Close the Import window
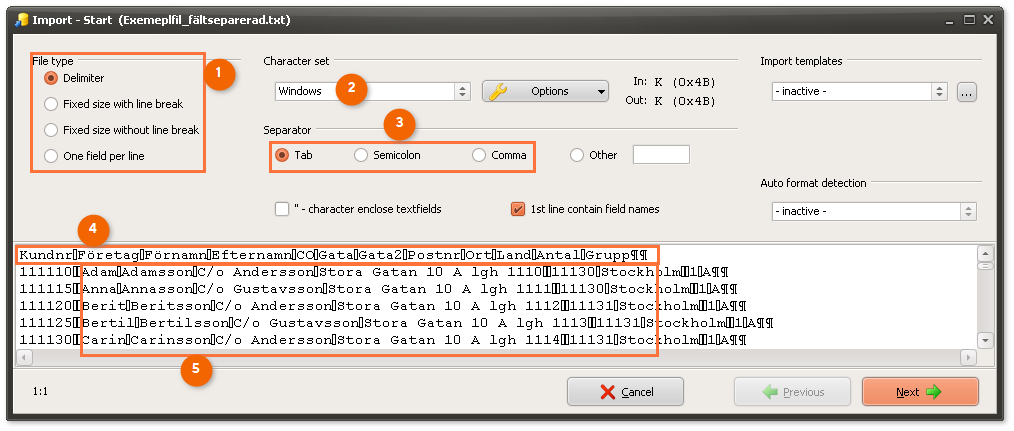 click(988, 20)
